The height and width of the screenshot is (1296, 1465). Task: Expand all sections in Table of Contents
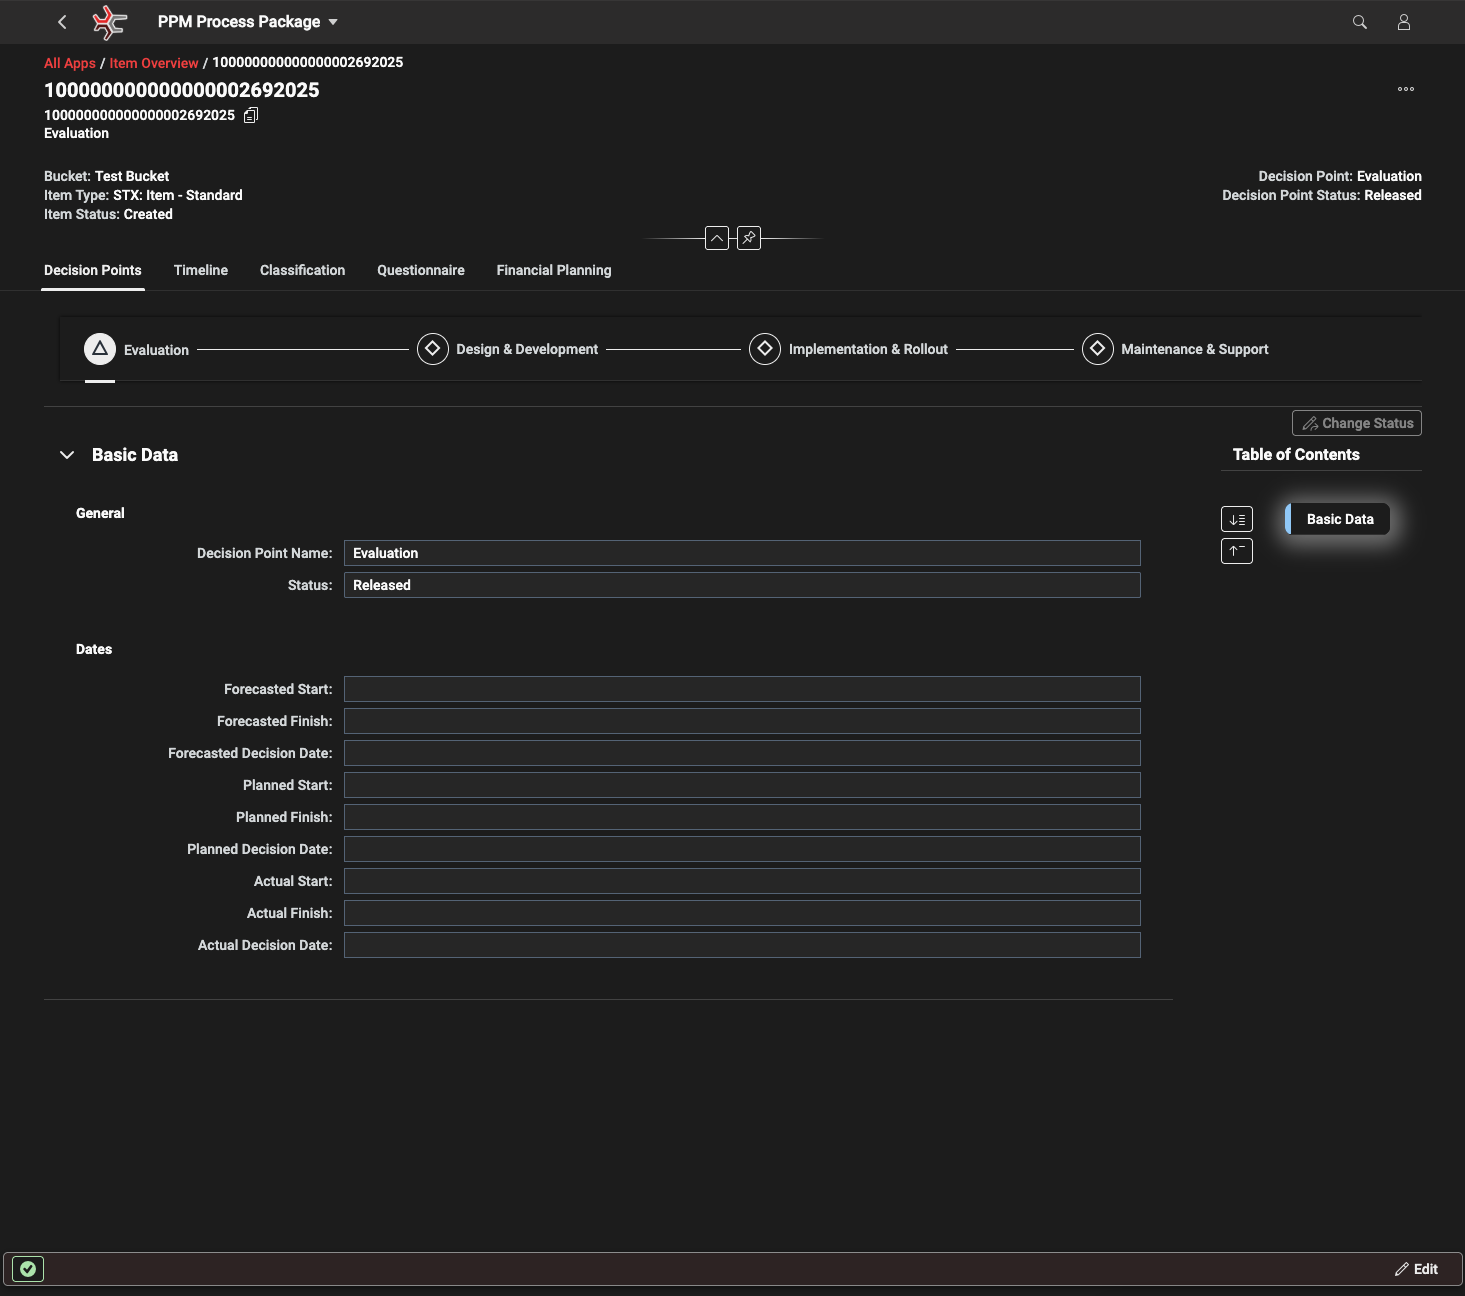pos(1237,519)
